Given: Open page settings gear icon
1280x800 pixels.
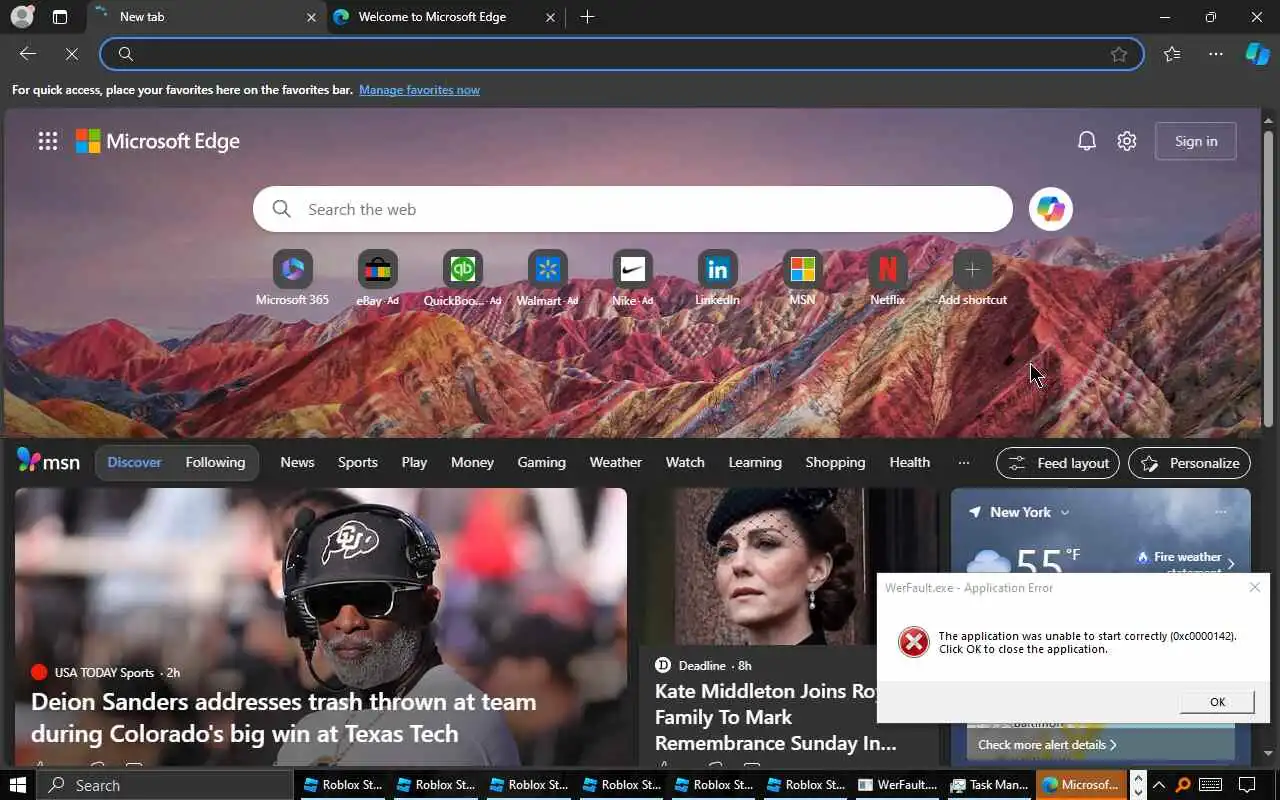Looking at the screenshot, I should [x=1127, y=141].
